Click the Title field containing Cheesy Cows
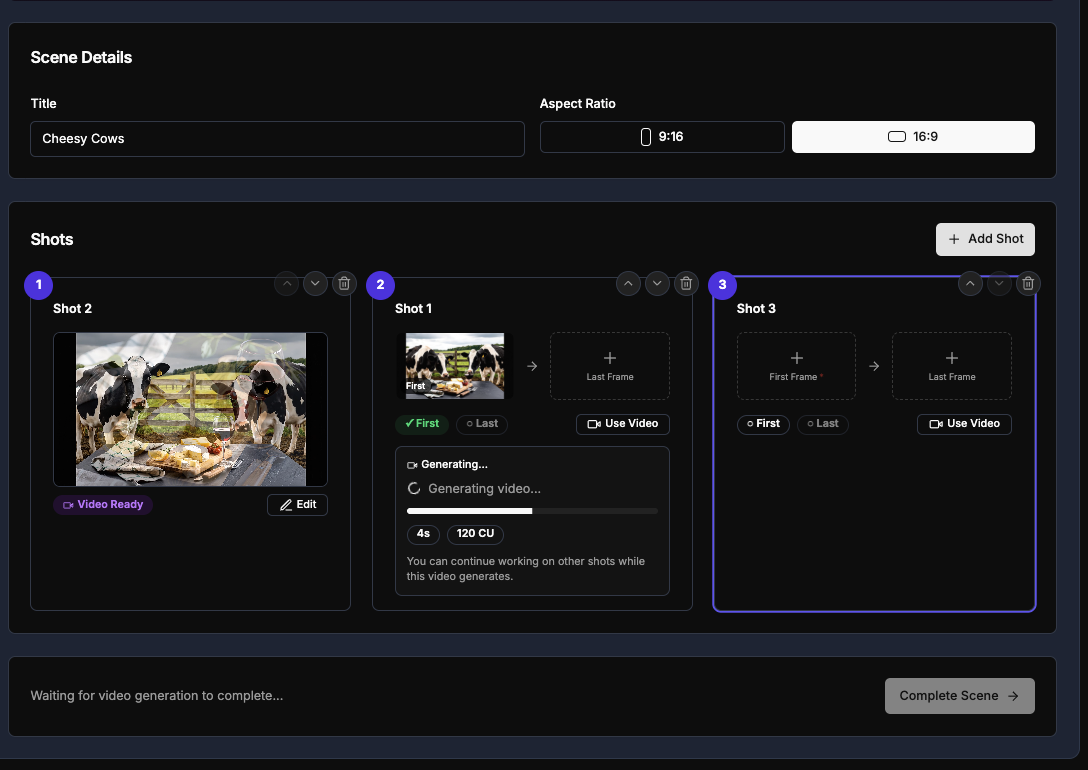The width and height of the screenshot is (1088, 770). tap(277, 139)
